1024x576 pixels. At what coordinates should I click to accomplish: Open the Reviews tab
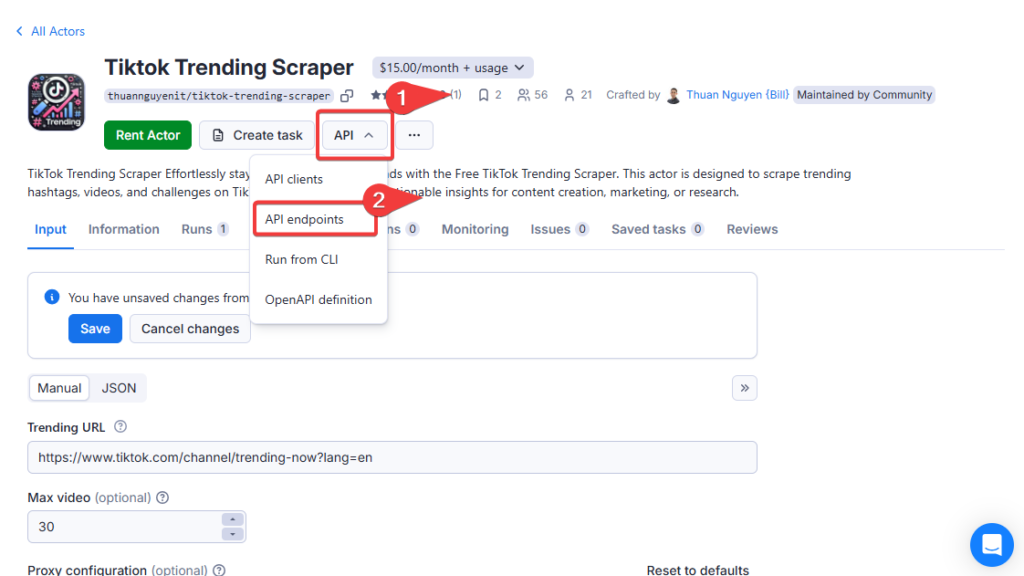[x=752, y=229]
